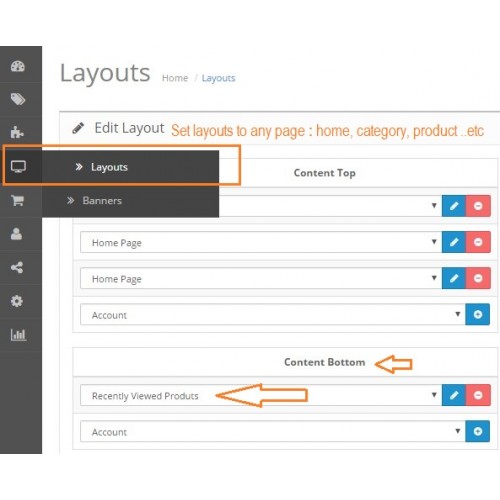Open the Account dropdown under Content Bottom
Image resolution: width=500 pixels, height=500 pixels.
click(x=273, y=431)
